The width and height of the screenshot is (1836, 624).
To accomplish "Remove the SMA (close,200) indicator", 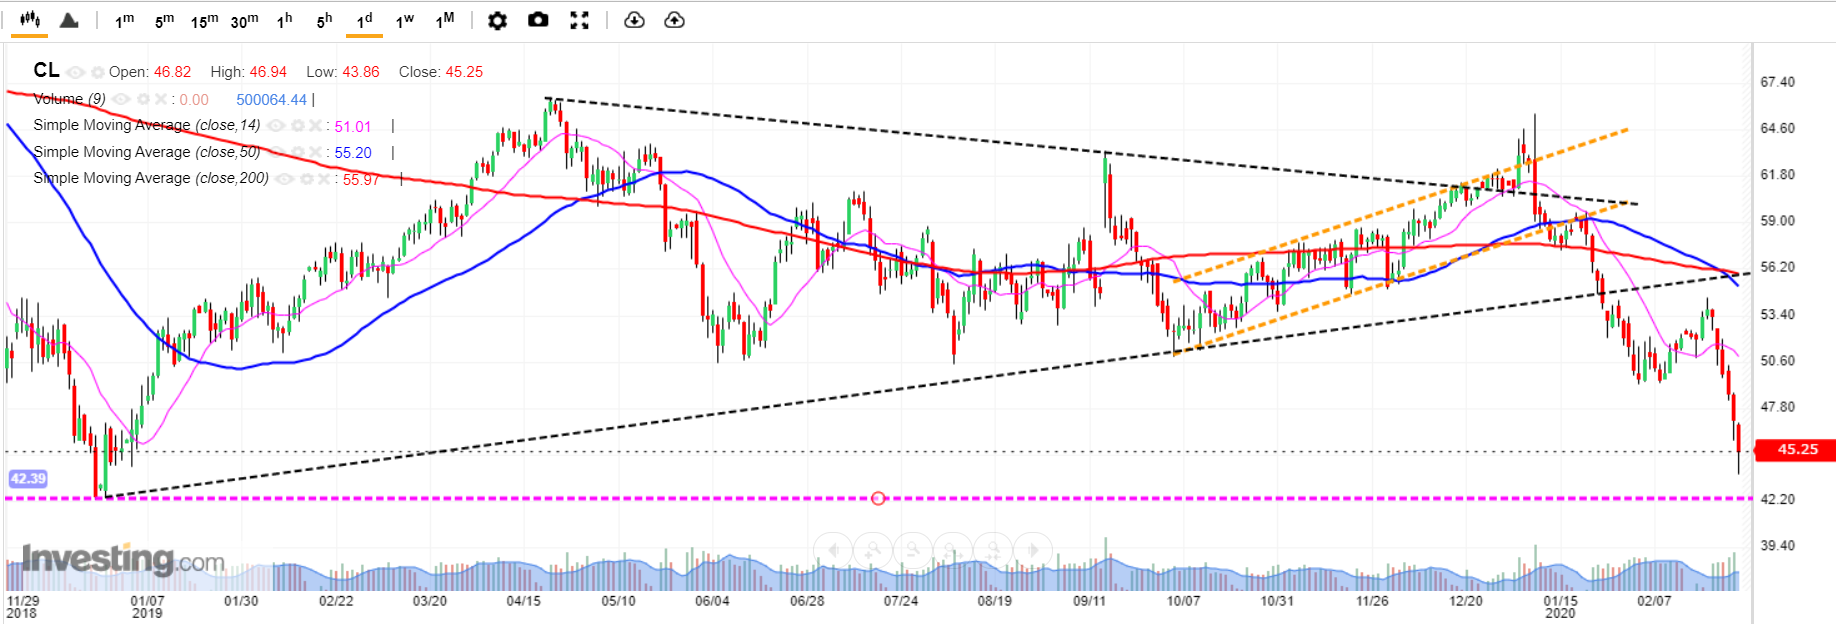I will (323, 179).
